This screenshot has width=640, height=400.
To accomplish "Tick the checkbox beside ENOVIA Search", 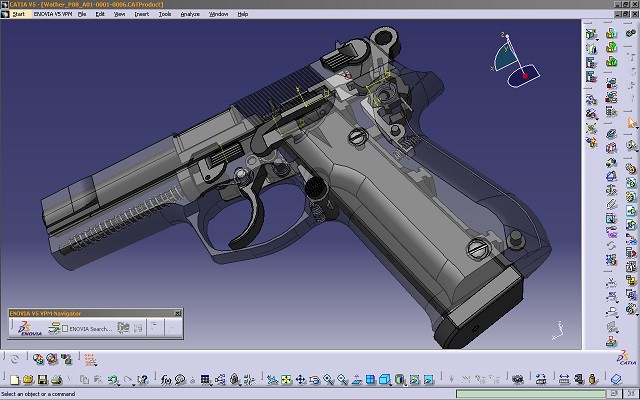I will point(65,328).
